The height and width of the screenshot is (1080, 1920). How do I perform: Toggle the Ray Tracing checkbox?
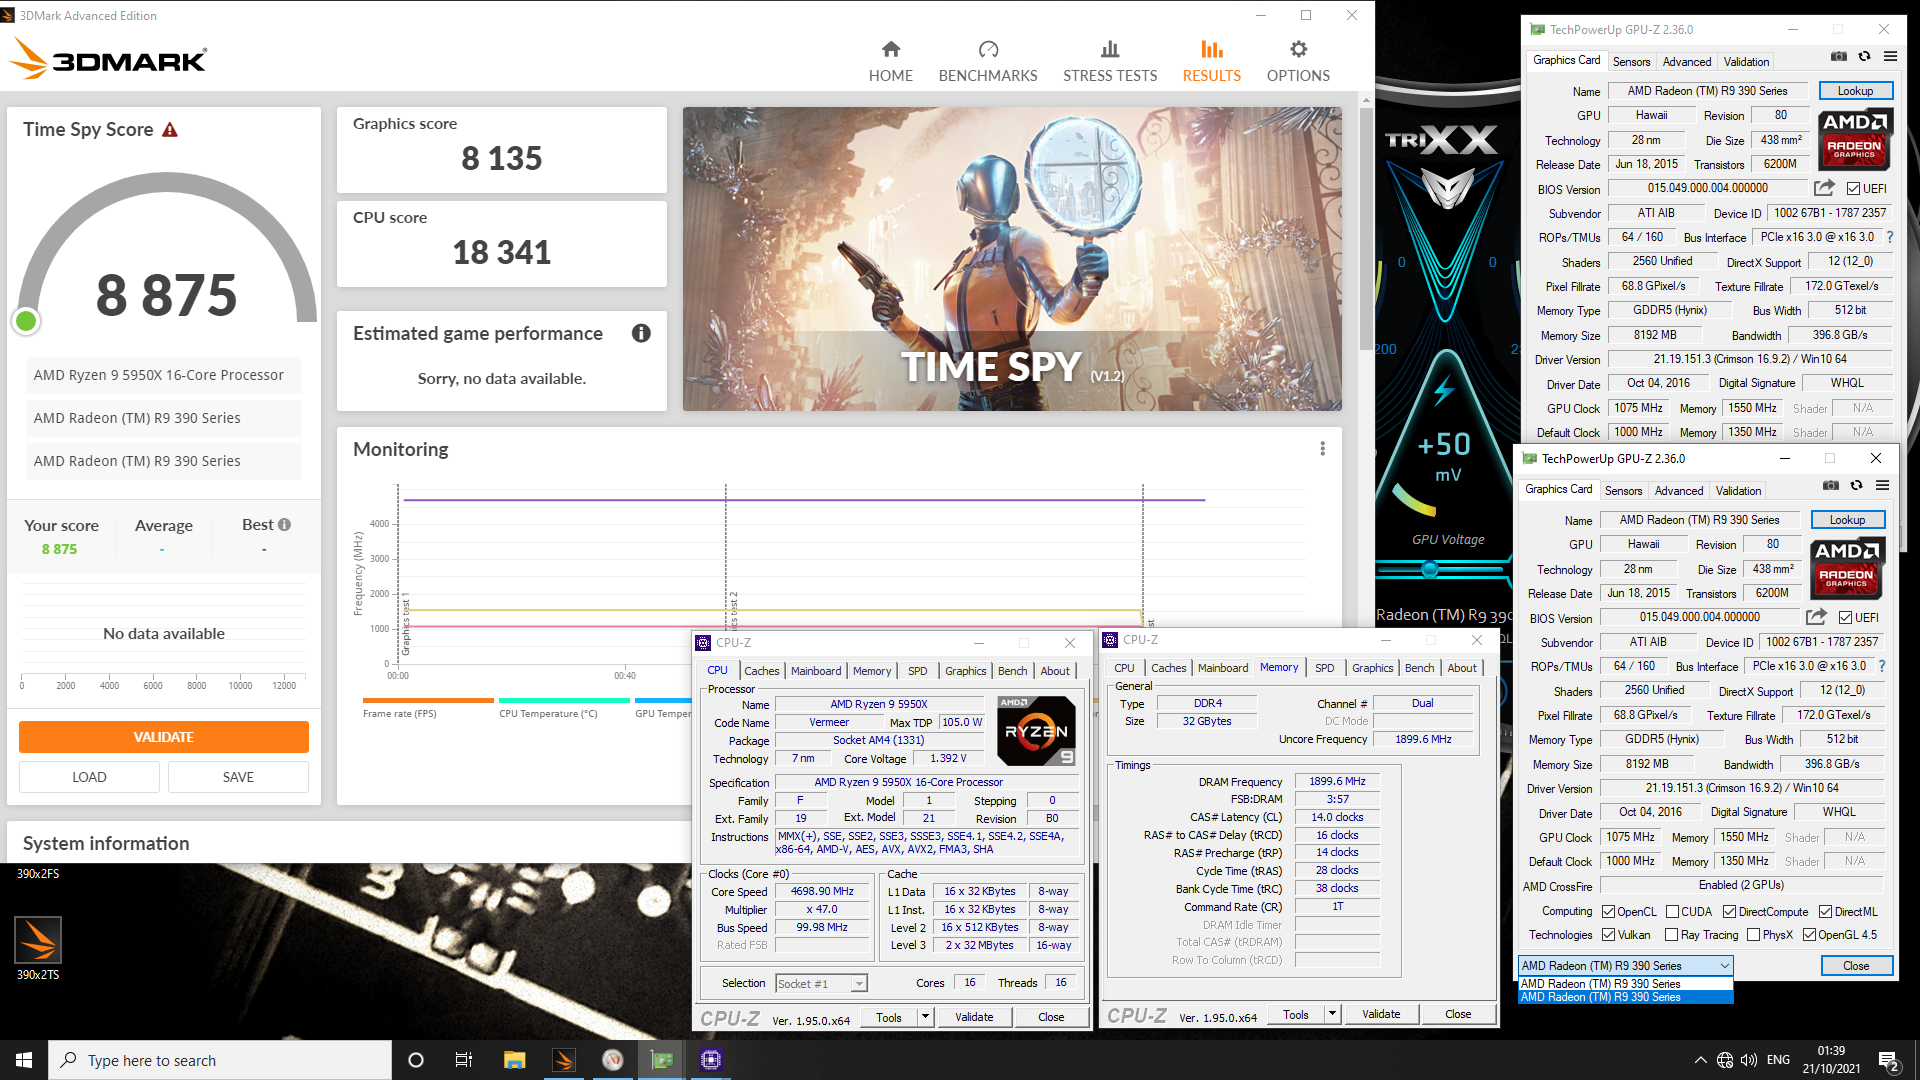point(1671,935)
